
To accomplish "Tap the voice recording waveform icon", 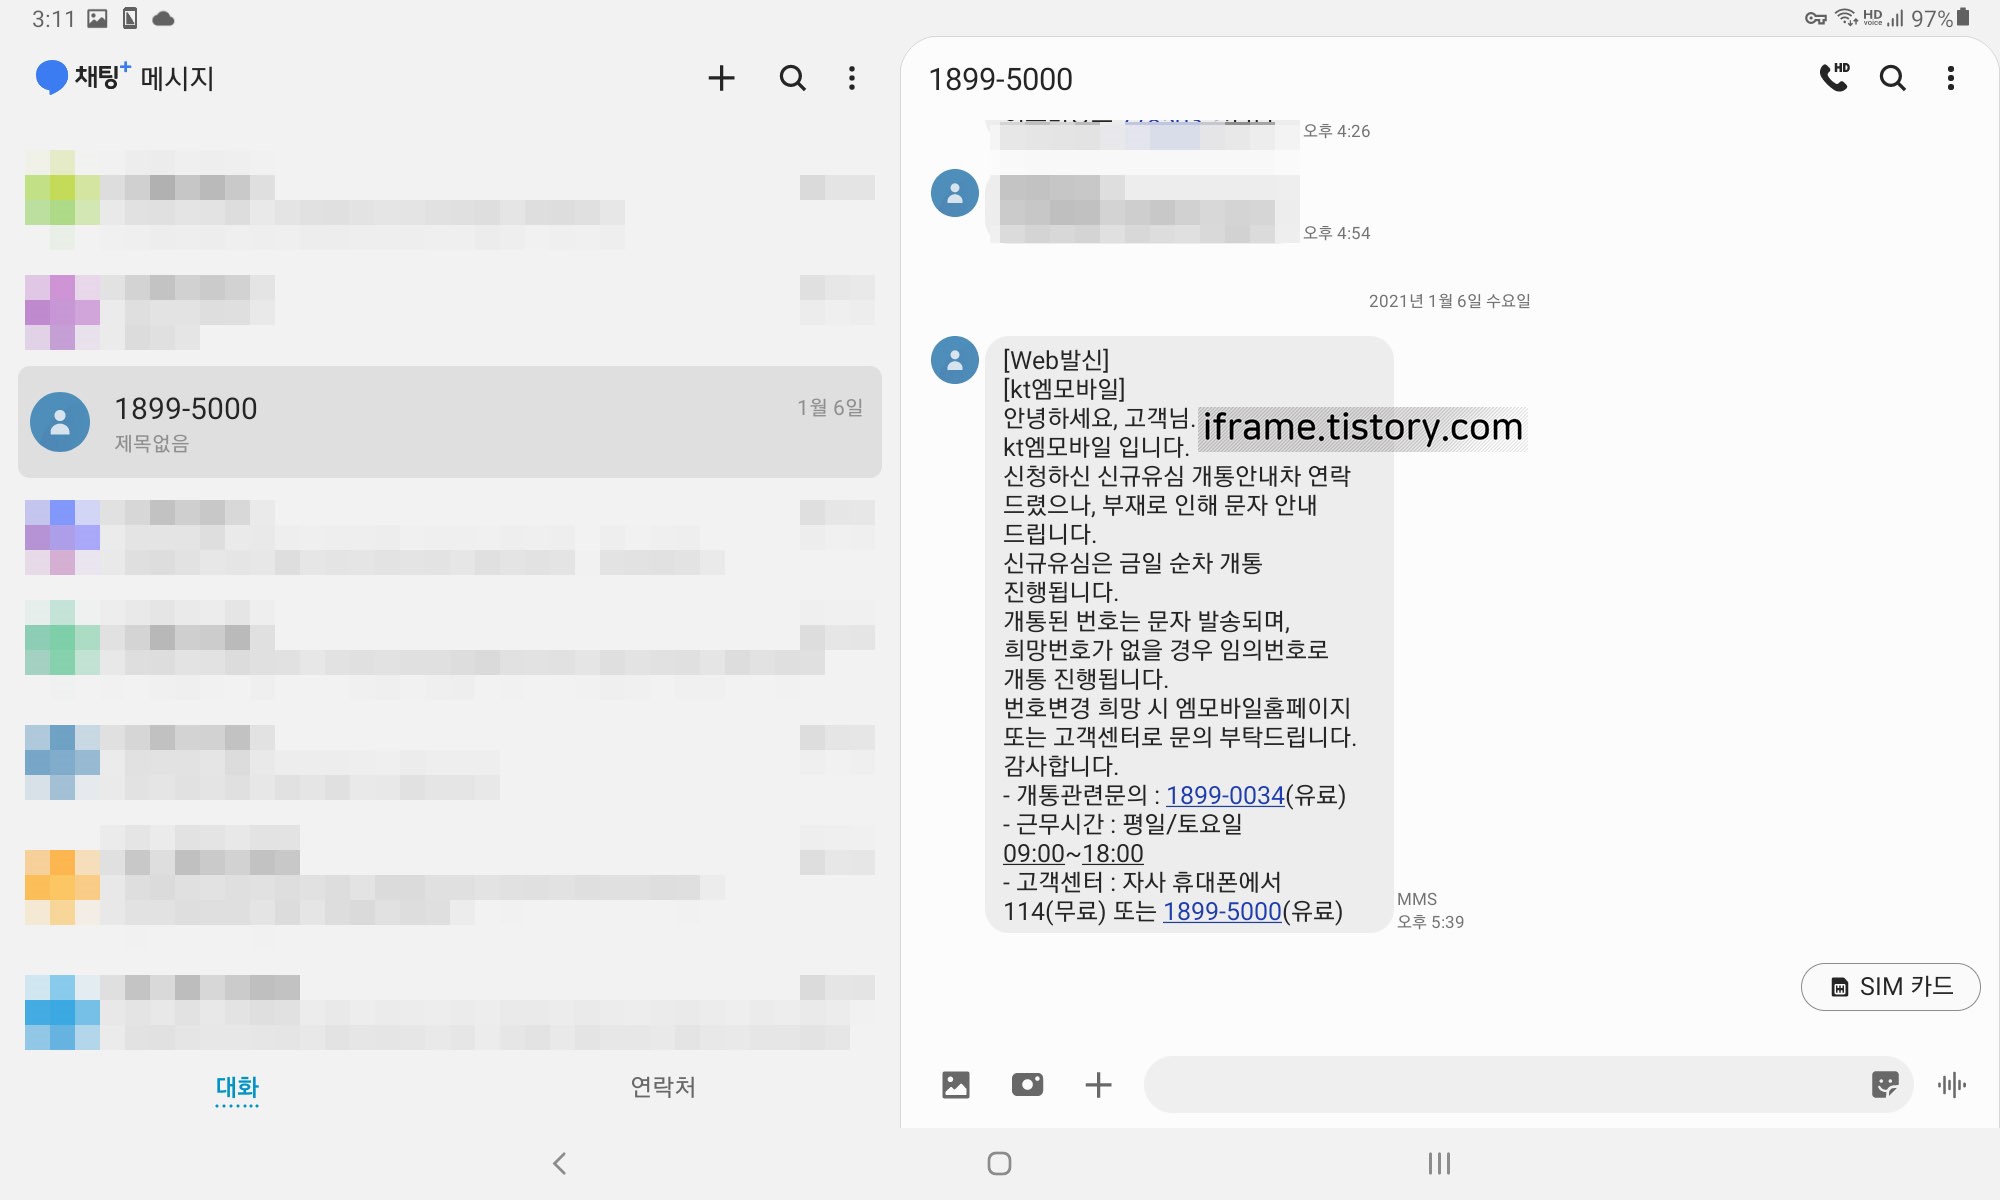I will [1951, 1085].
